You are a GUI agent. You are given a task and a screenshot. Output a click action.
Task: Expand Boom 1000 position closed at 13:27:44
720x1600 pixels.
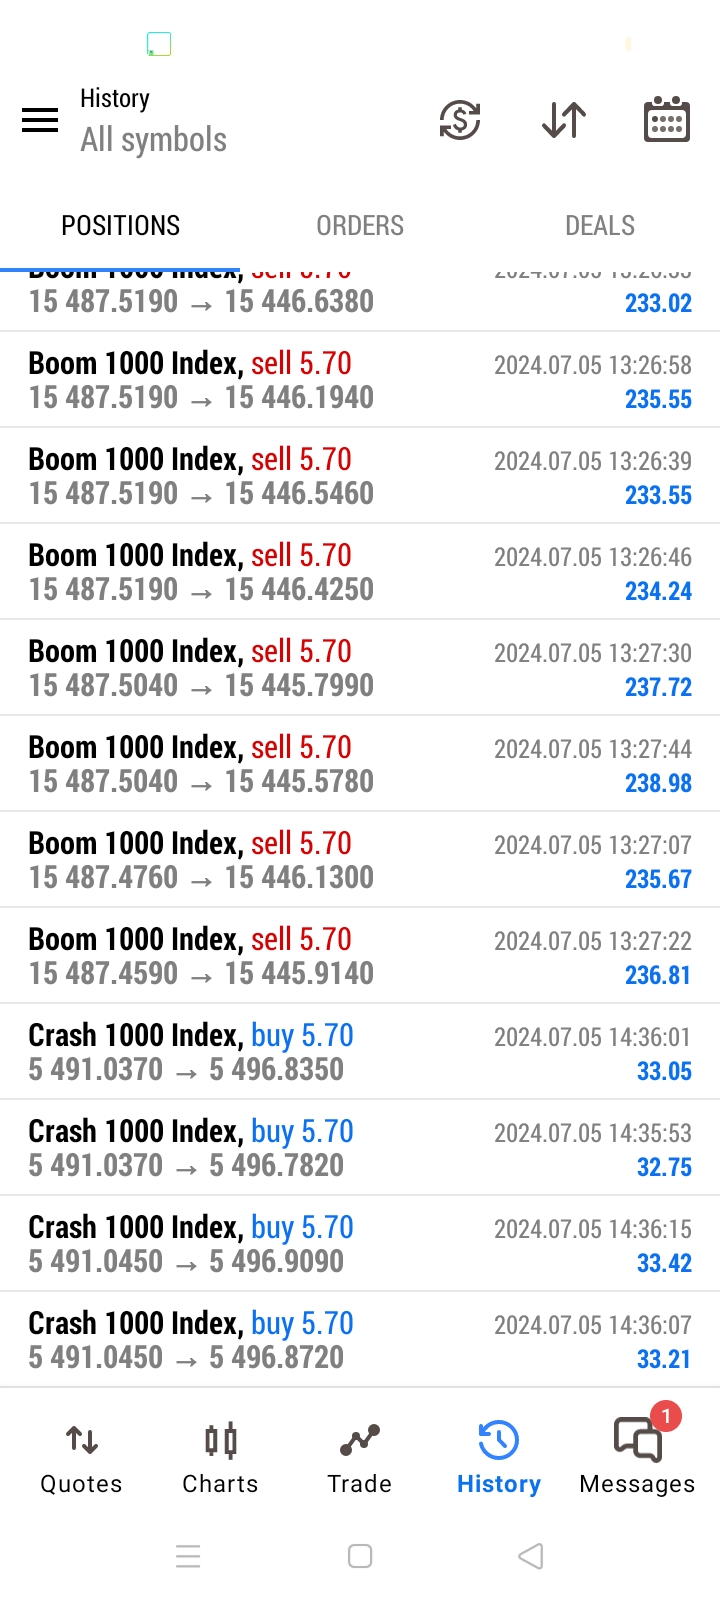[360, 764]
